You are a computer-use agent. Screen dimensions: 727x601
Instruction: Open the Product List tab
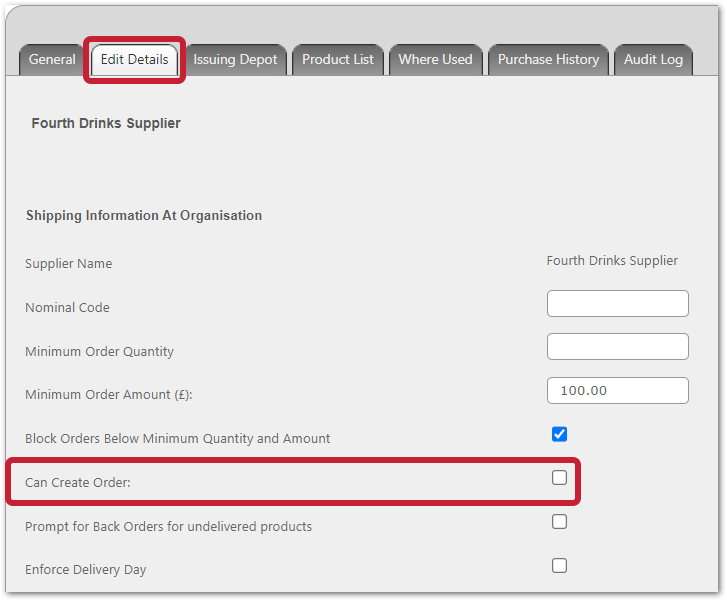click(x=338, y=60)
